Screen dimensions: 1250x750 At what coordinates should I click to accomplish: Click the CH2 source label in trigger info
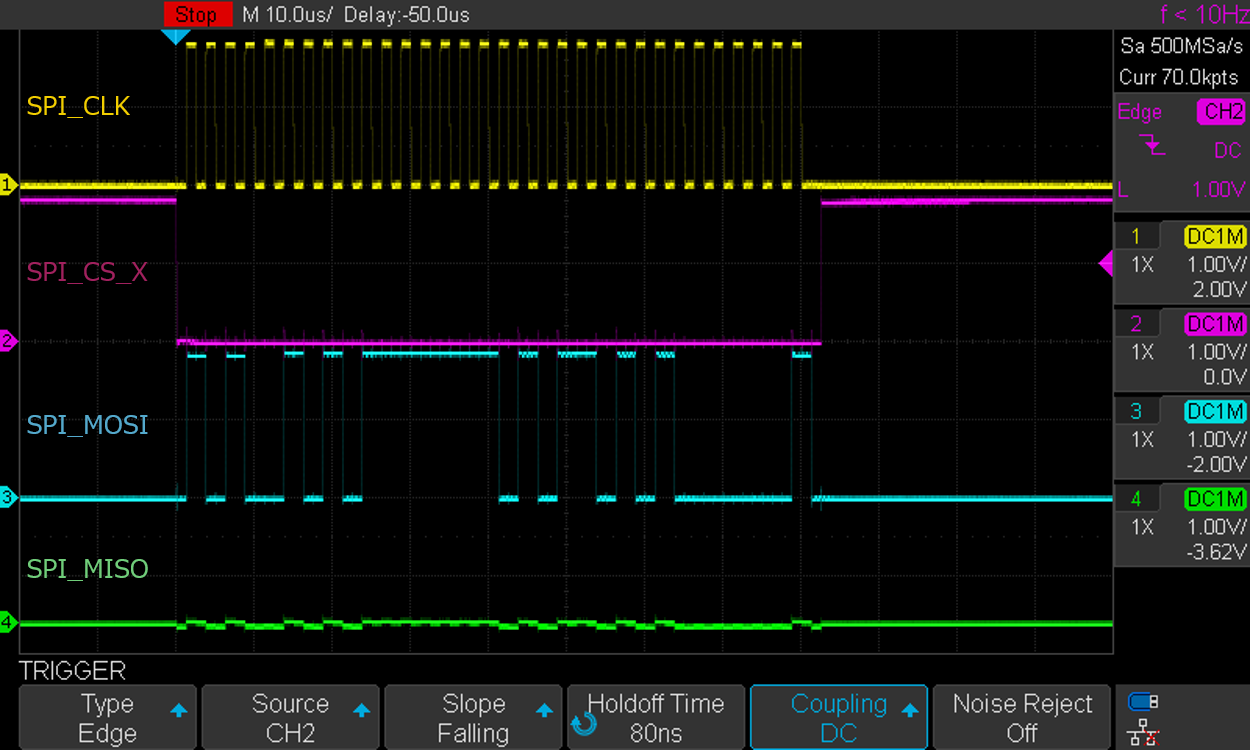1221,112
